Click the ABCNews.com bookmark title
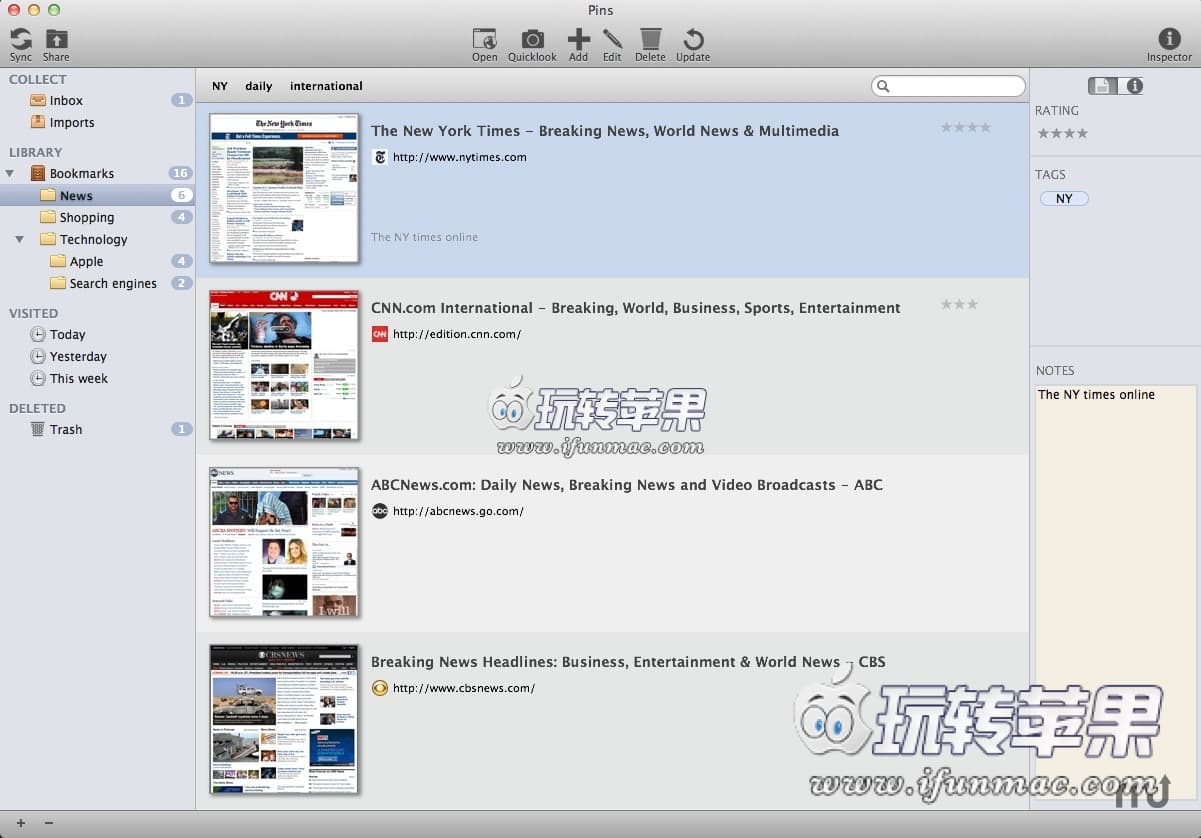Screen dimensions: 1201x838 tap(627, 485)
